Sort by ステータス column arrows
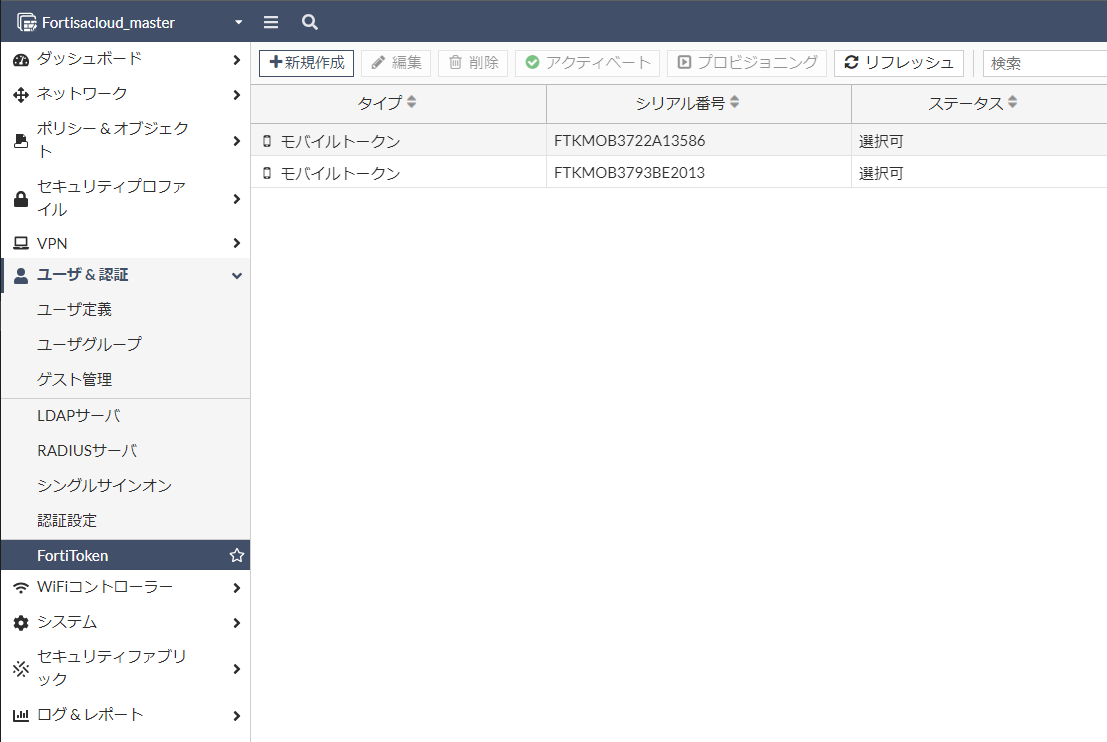 [1012, 102]
